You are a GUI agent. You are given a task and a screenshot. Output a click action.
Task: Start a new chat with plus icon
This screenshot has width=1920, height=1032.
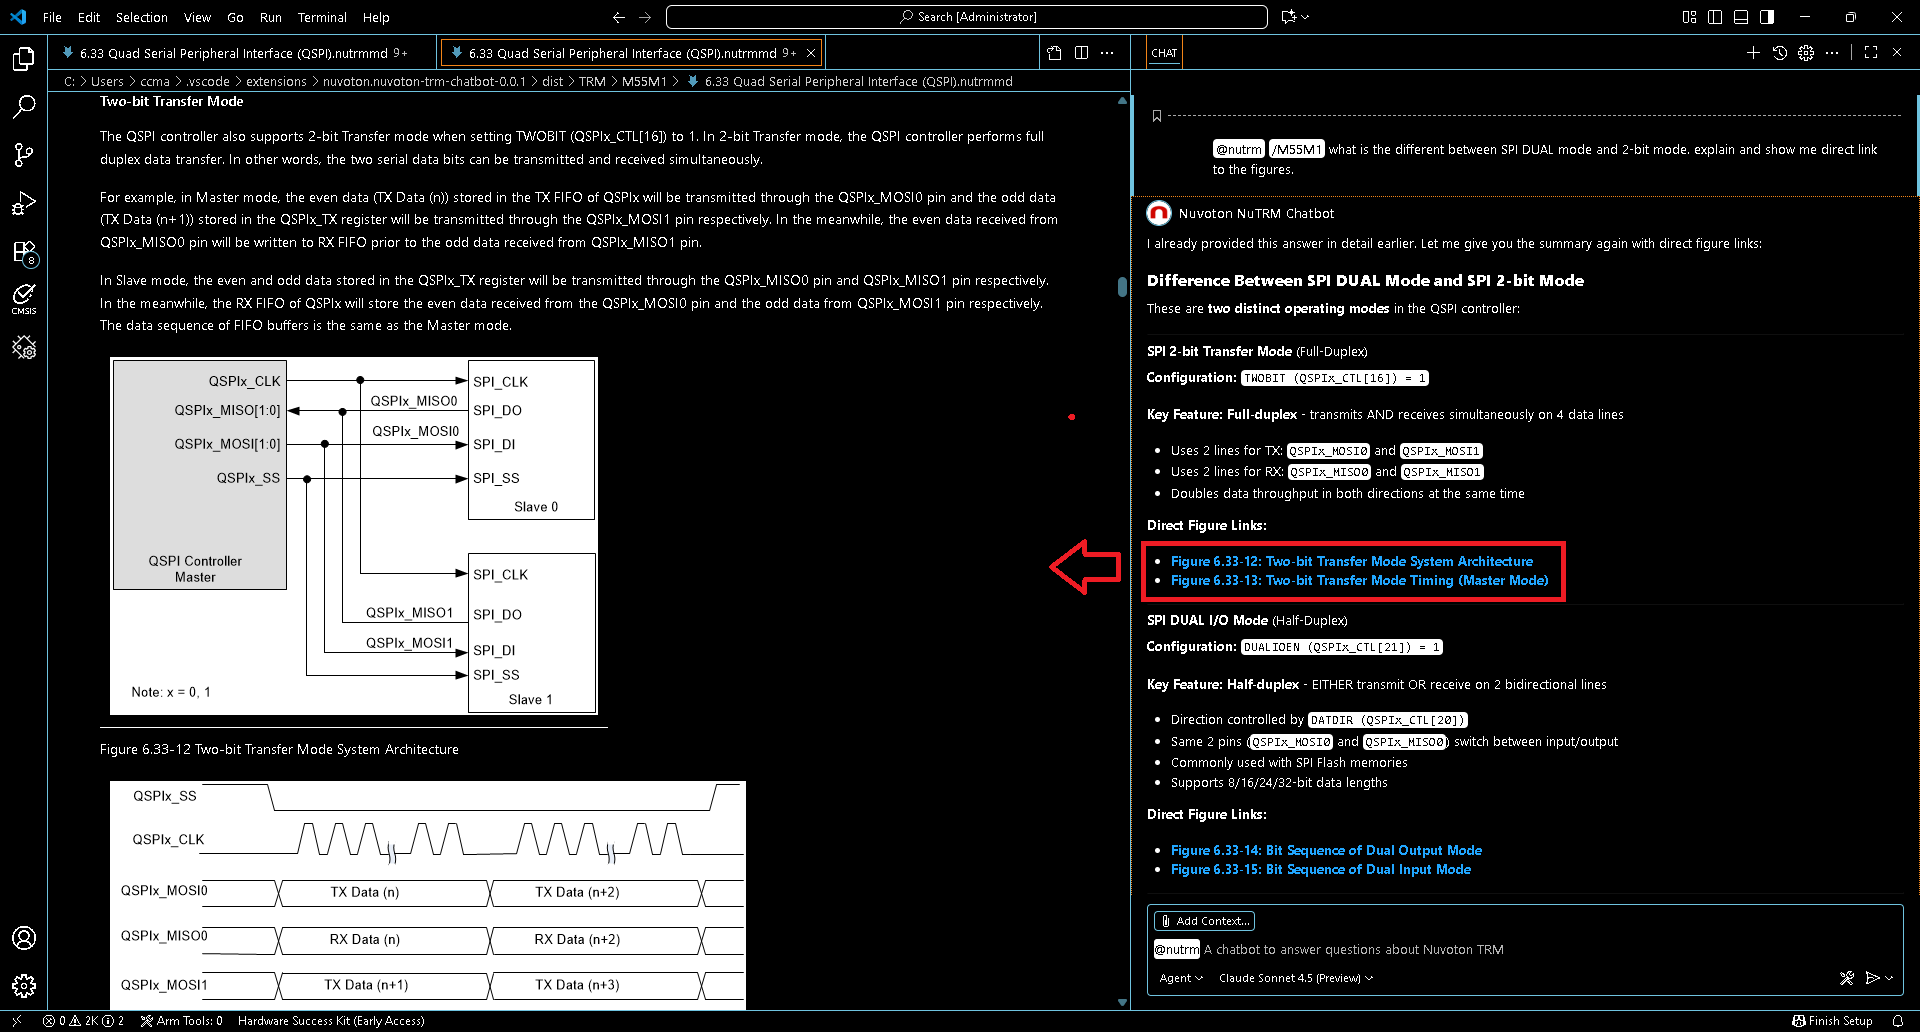(x=1753, y=53)
